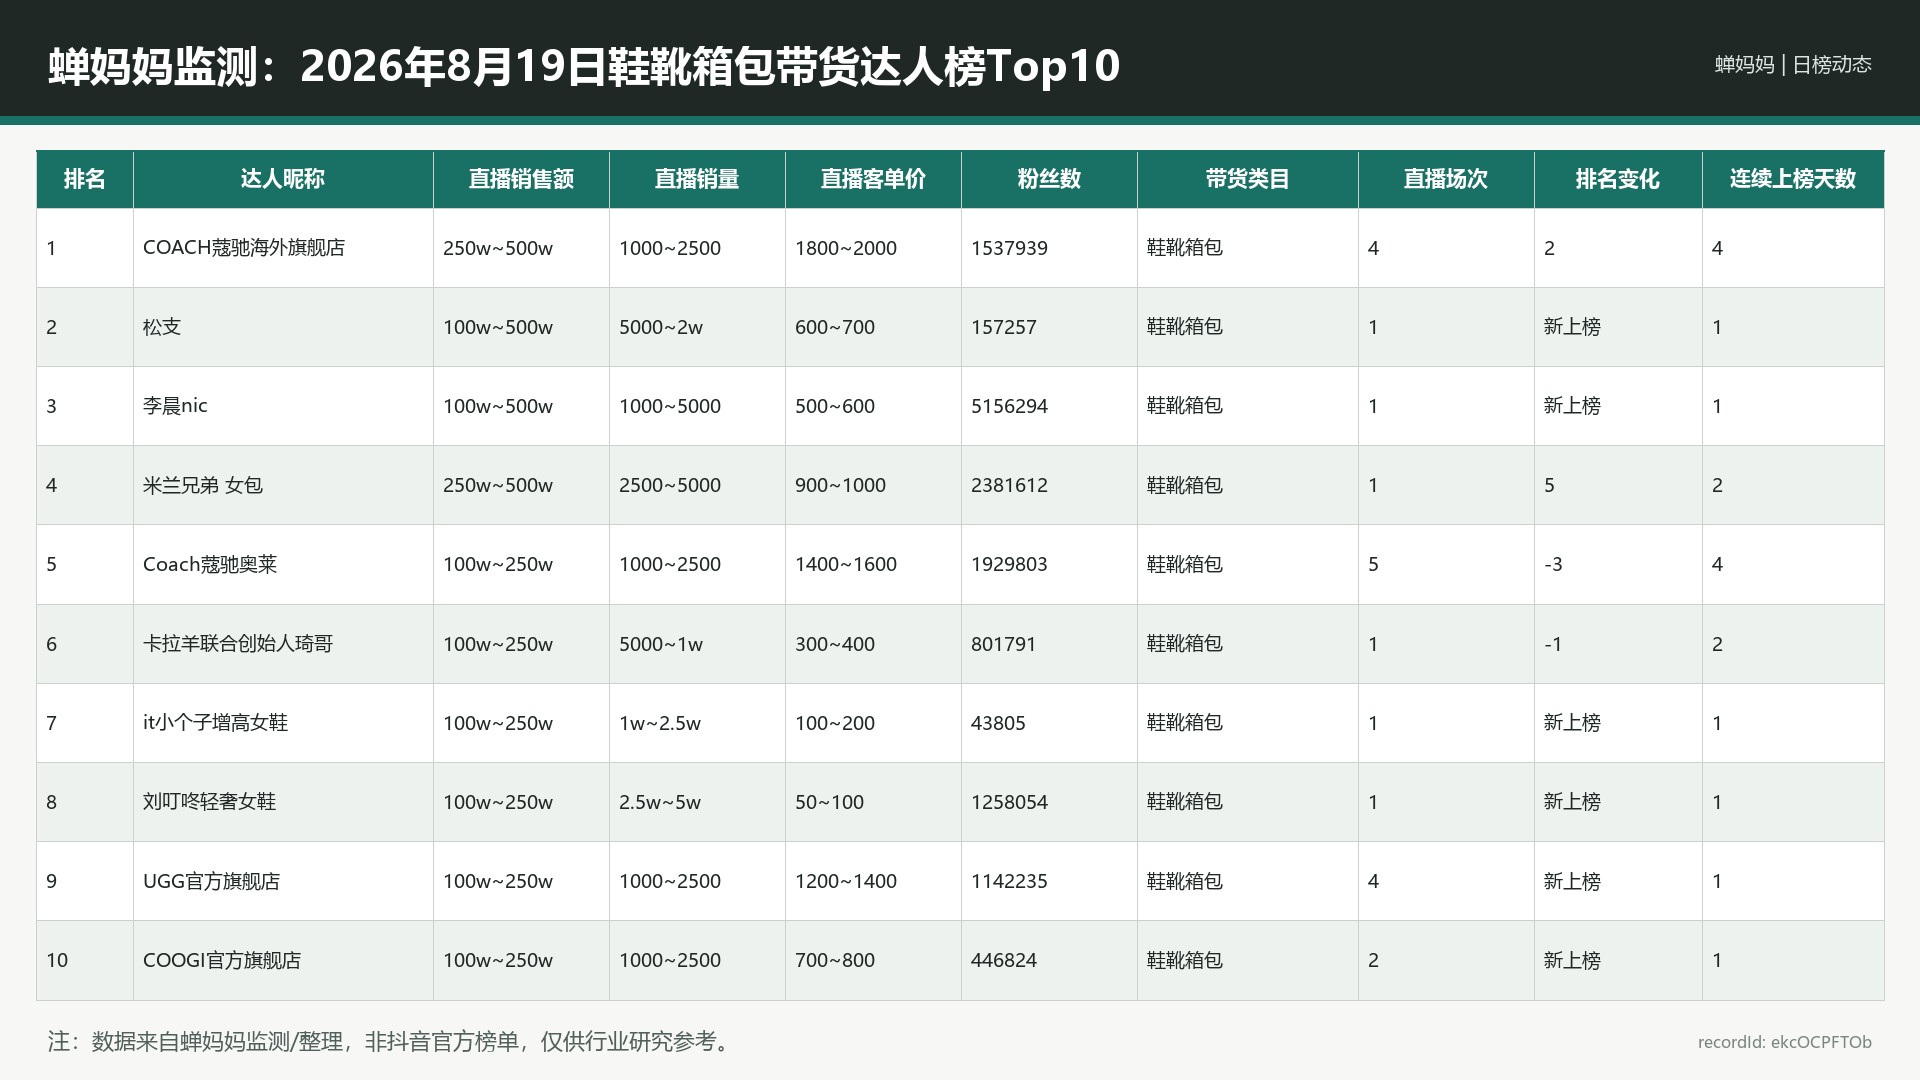This screenshot has height=1080, width=1920.
Task: Click sales volume 1000~5000
Action: coord(670,406)
